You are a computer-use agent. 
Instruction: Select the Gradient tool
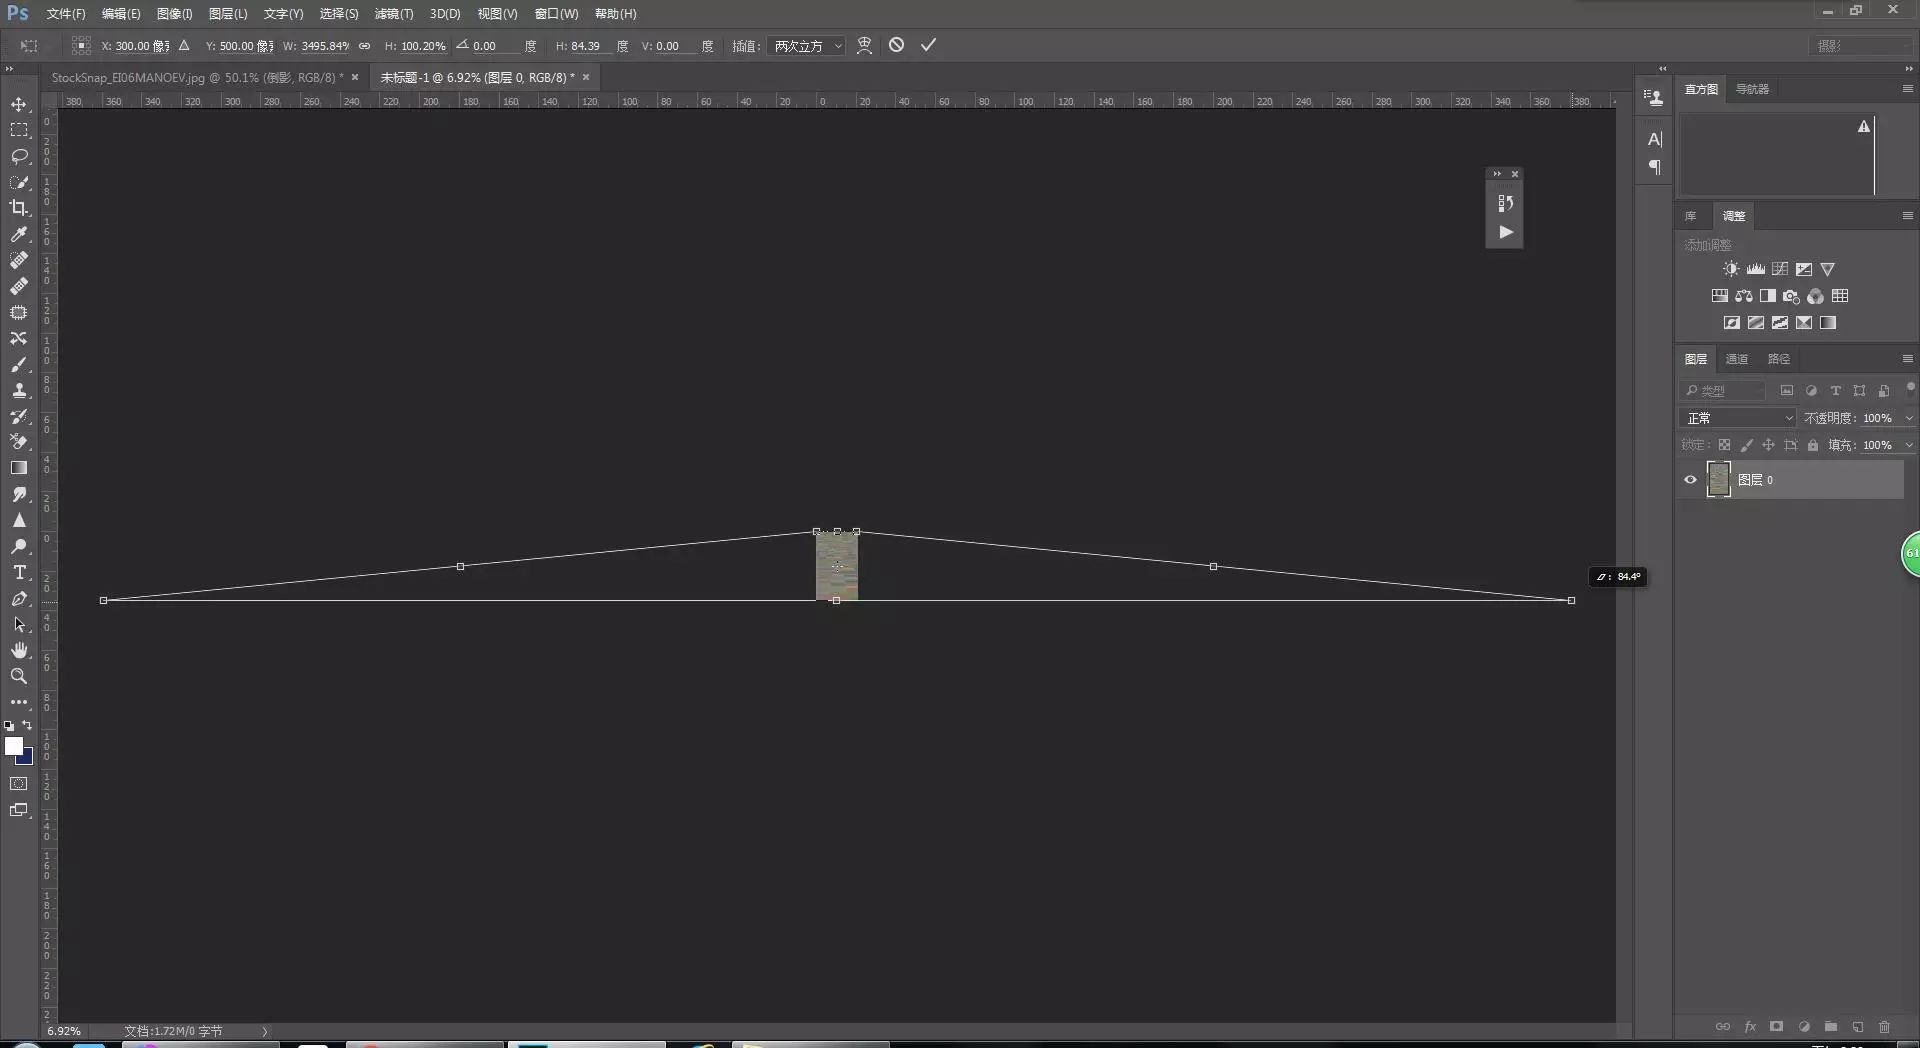[19, 468]
